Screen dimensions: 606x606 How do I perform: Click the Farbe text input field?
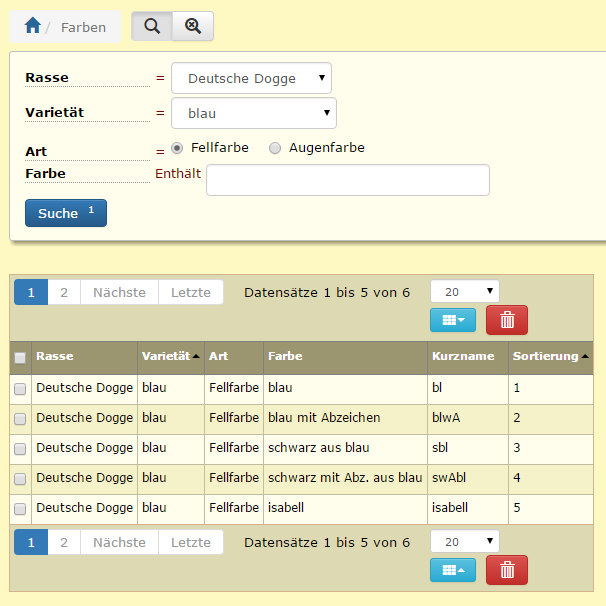pyautogui.click(x=347, y=180)
